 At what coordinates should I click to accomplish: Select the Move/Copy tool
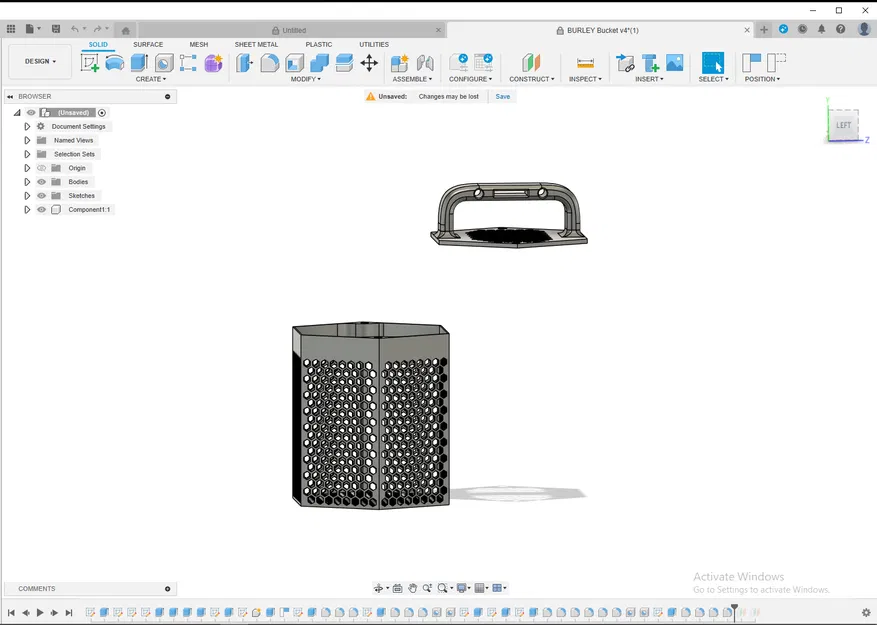369,62
